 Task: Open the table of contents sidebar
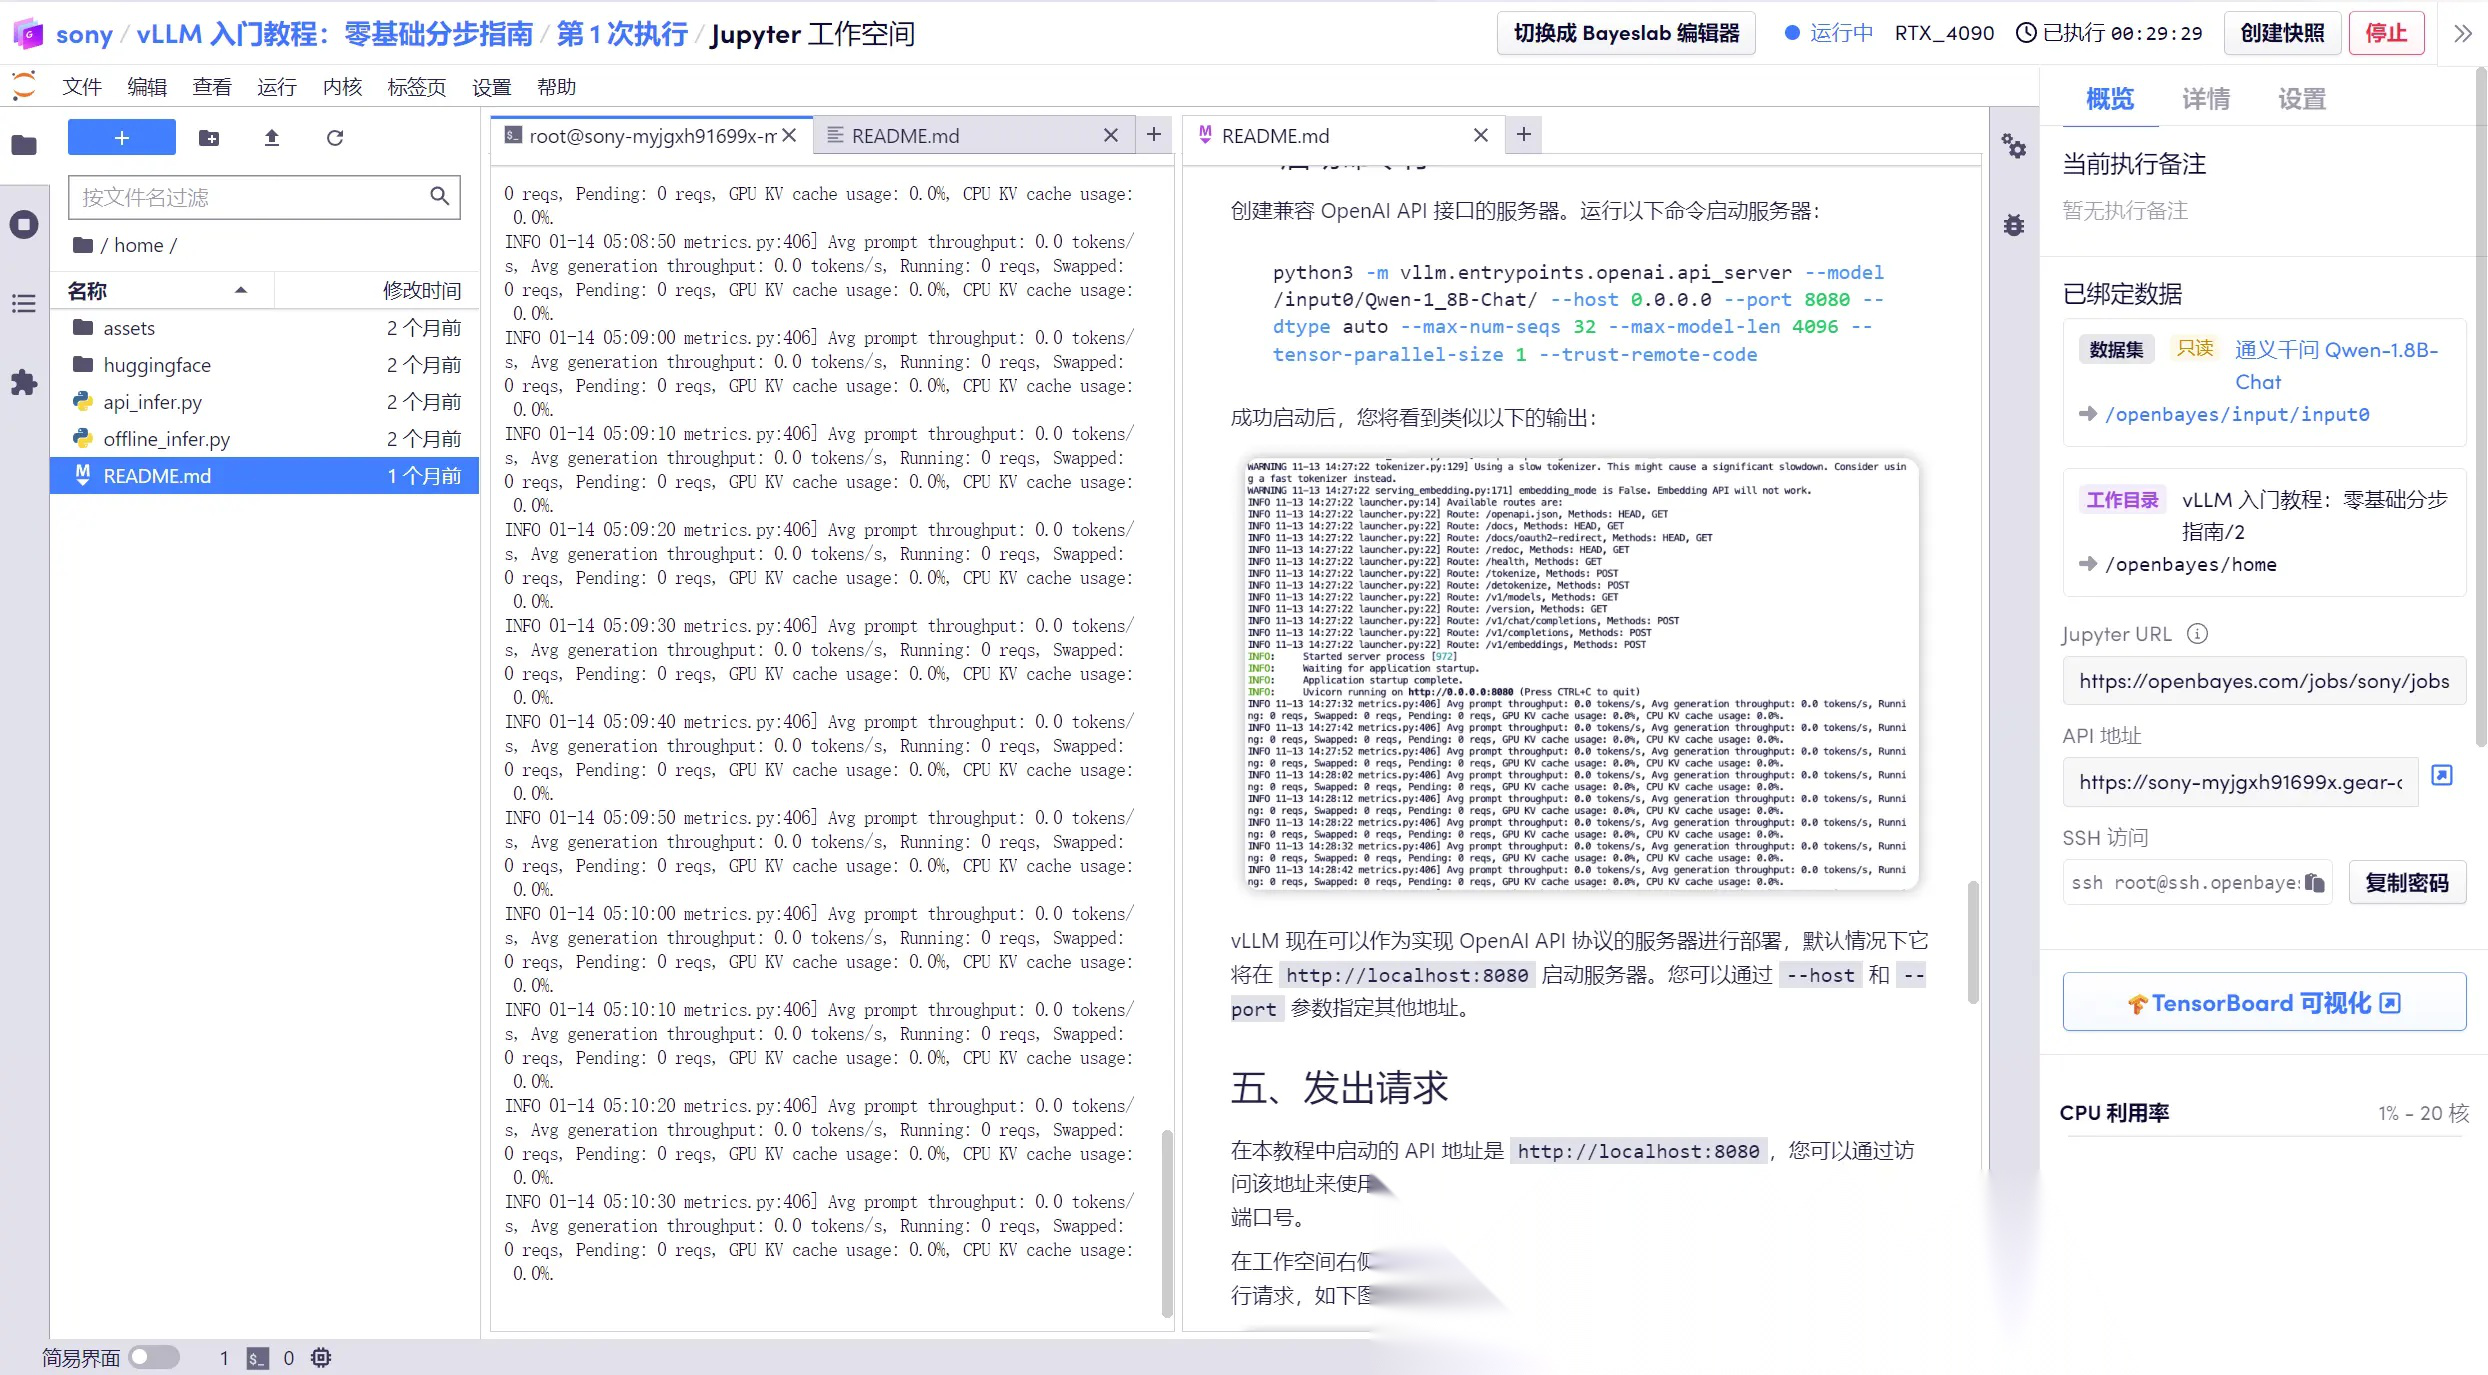tap(24, 304)
